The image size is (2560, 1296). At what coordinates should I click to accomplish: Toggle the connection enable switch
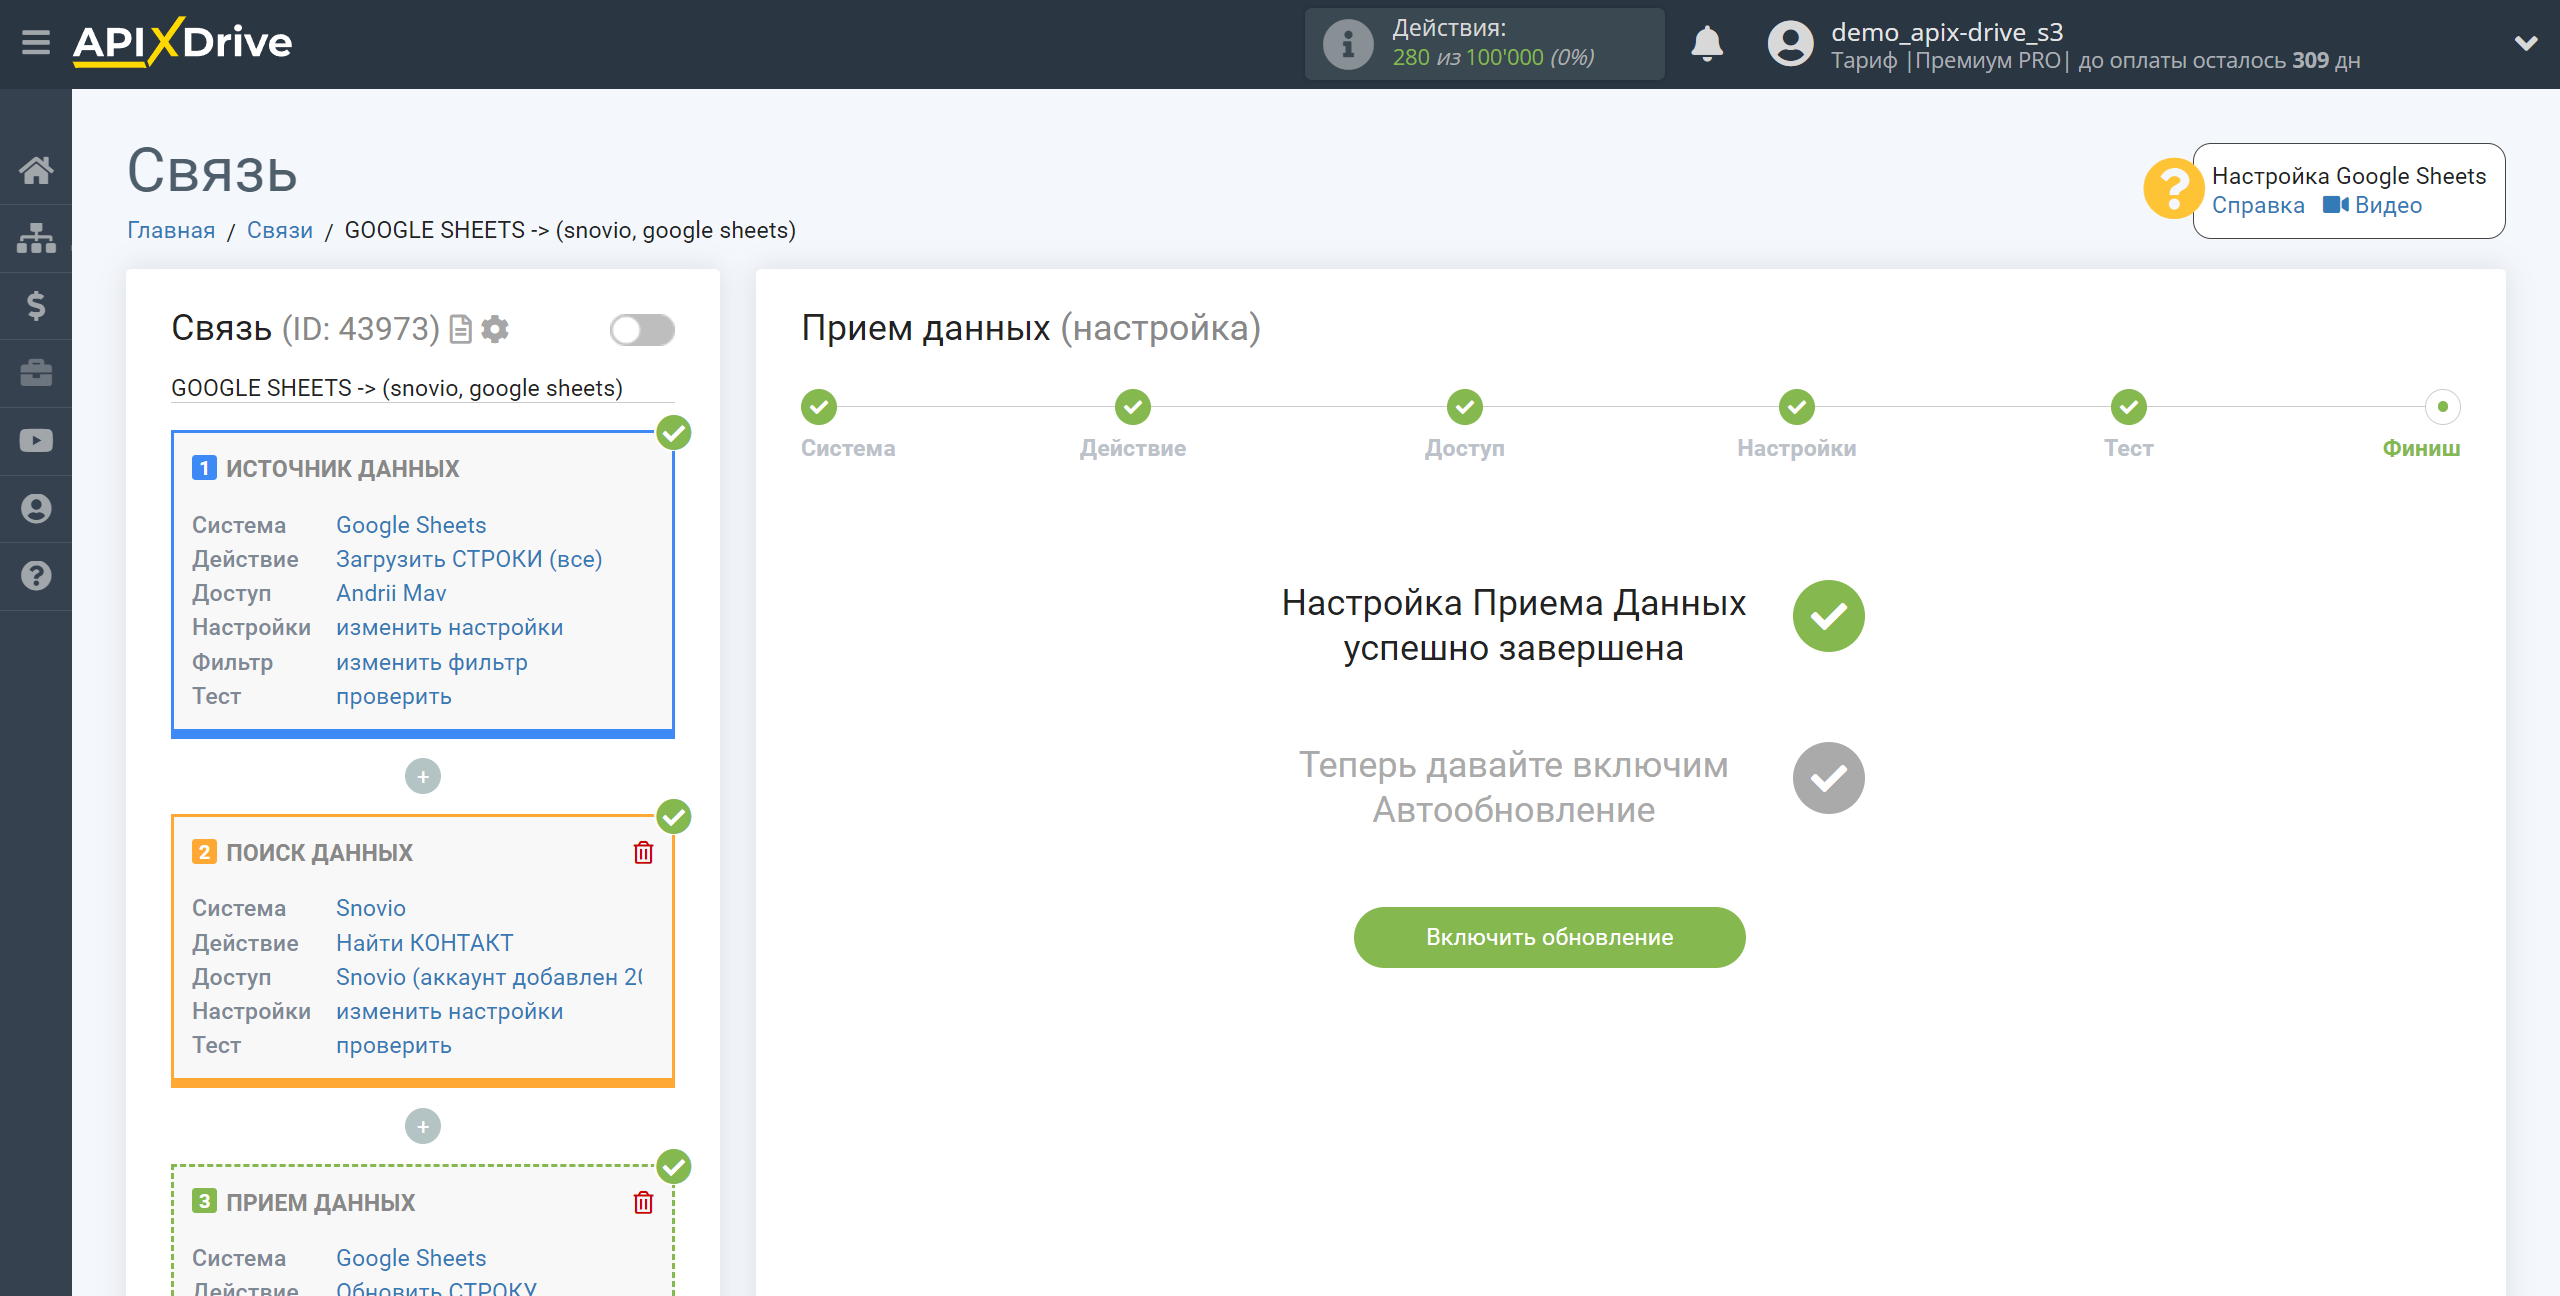click(642, 329)
